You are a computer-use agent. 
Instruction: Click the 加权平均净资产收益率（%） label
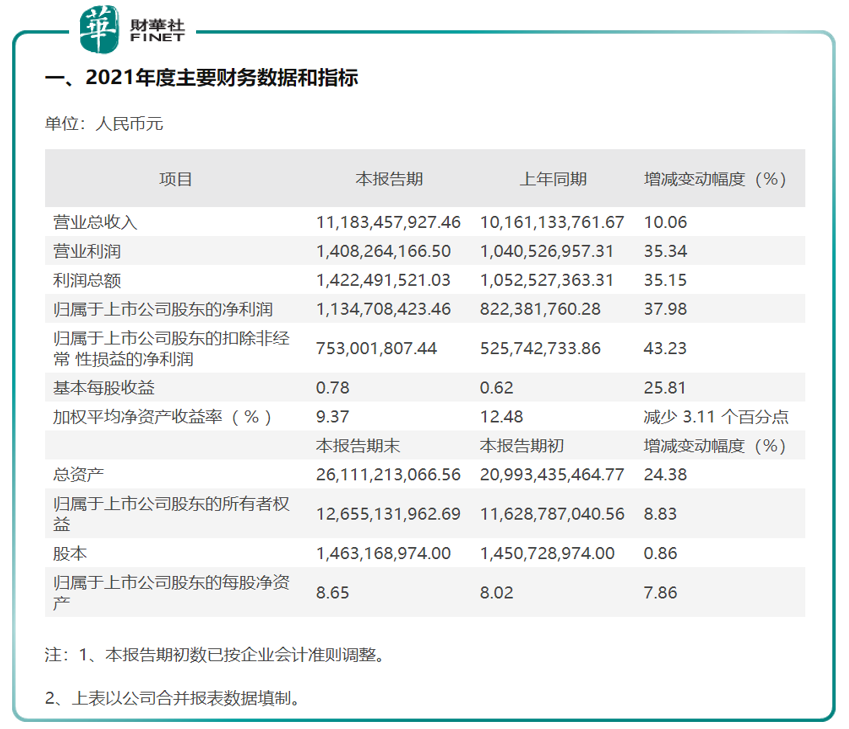[x=162, y=417]
